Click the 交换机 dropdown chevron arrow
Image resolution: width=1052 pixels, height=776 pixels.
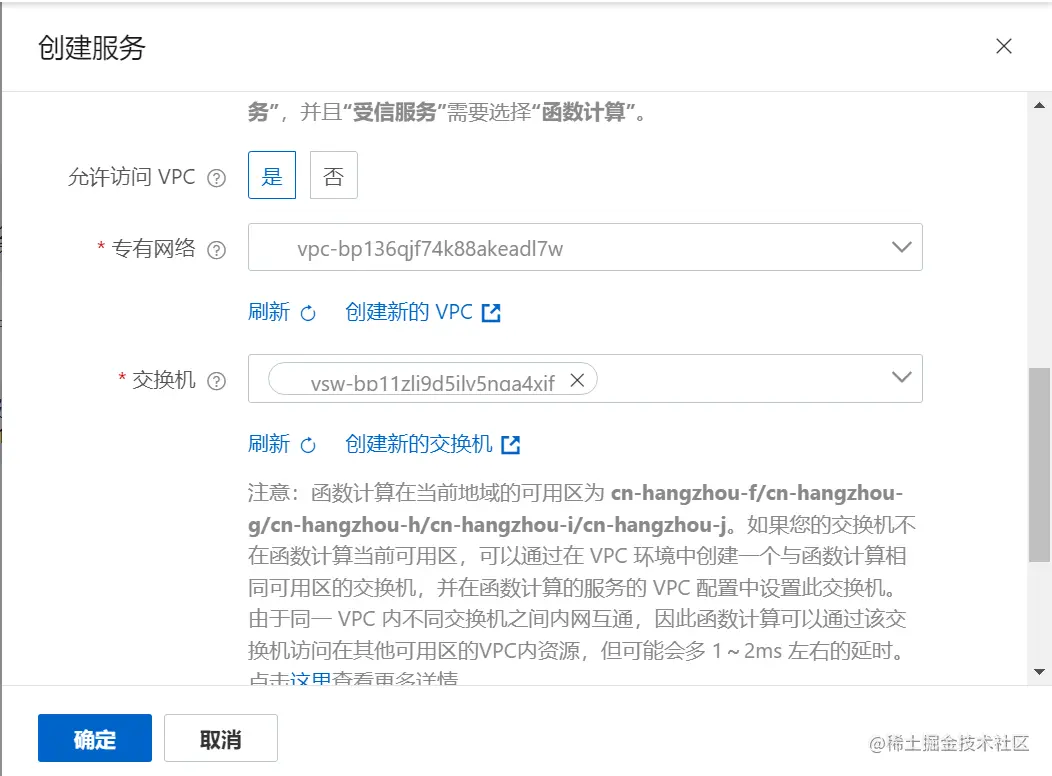(x=902, y=378)
